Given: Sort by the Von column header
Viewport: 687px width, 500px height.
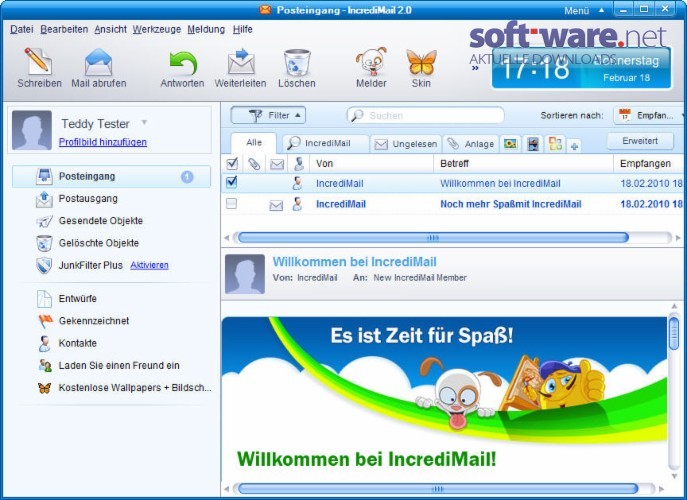Looking at the screenshot, I should (x=372, y=164).
